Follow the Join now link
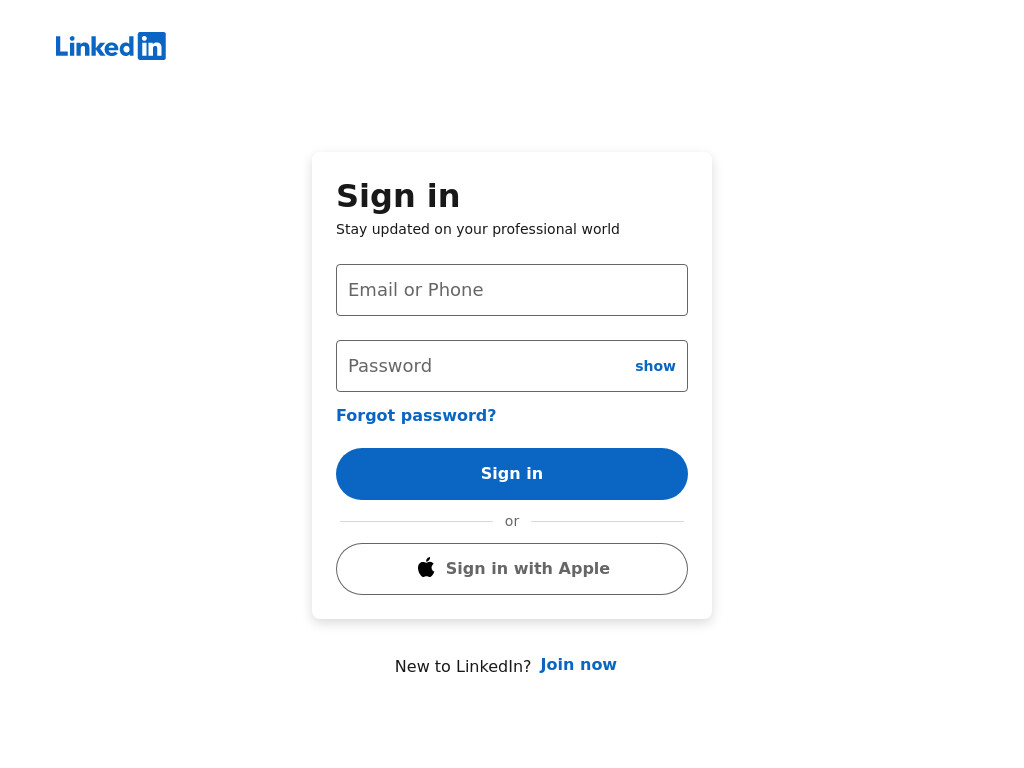The width and height of the screenshot is (1024, 768). pyautogui.click(x=578, y=665)
